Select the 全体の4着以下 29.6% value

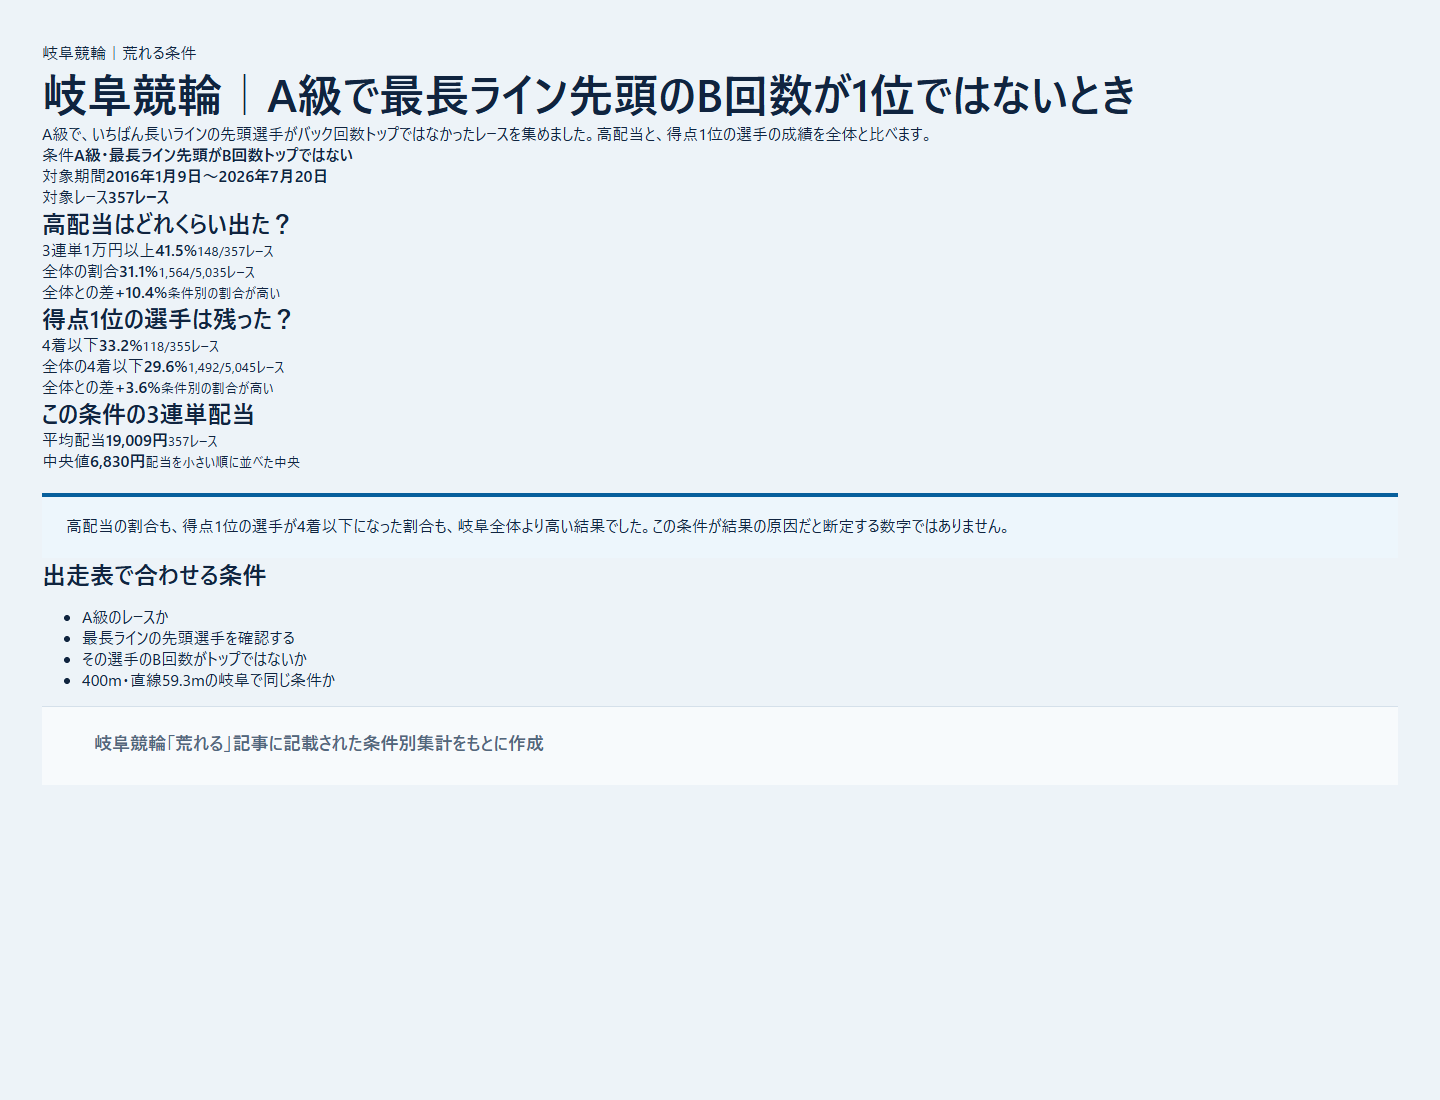click(x=165, y=366)
